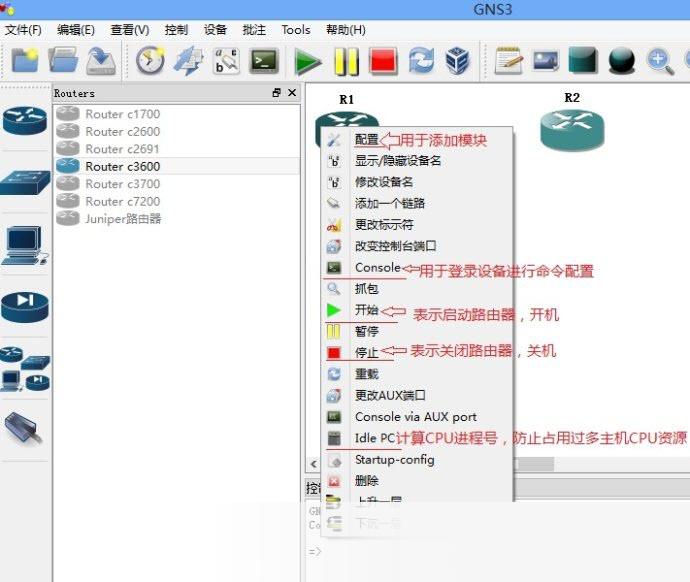Click the canvas horizontal scrollbar left arrow
Screen dimensions: 690x582
pos(313,464)
